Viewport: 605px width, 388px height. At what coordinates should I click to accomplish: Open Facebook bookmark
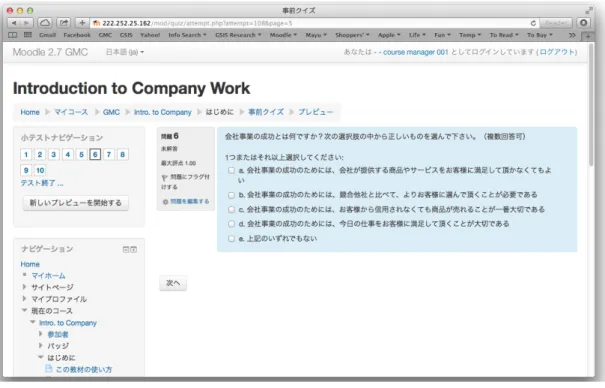pyautogui.click(x=77, y=35)
